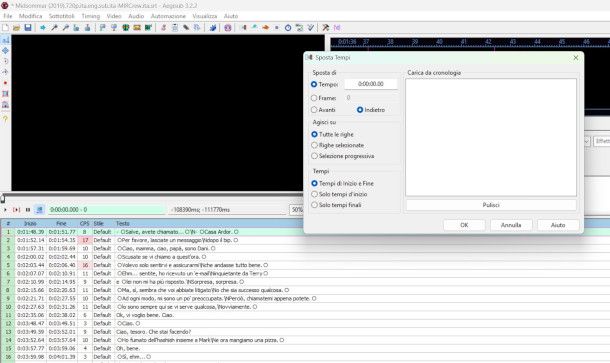
Task: Open the Visualizza menu
Action: tap(205, 16)
